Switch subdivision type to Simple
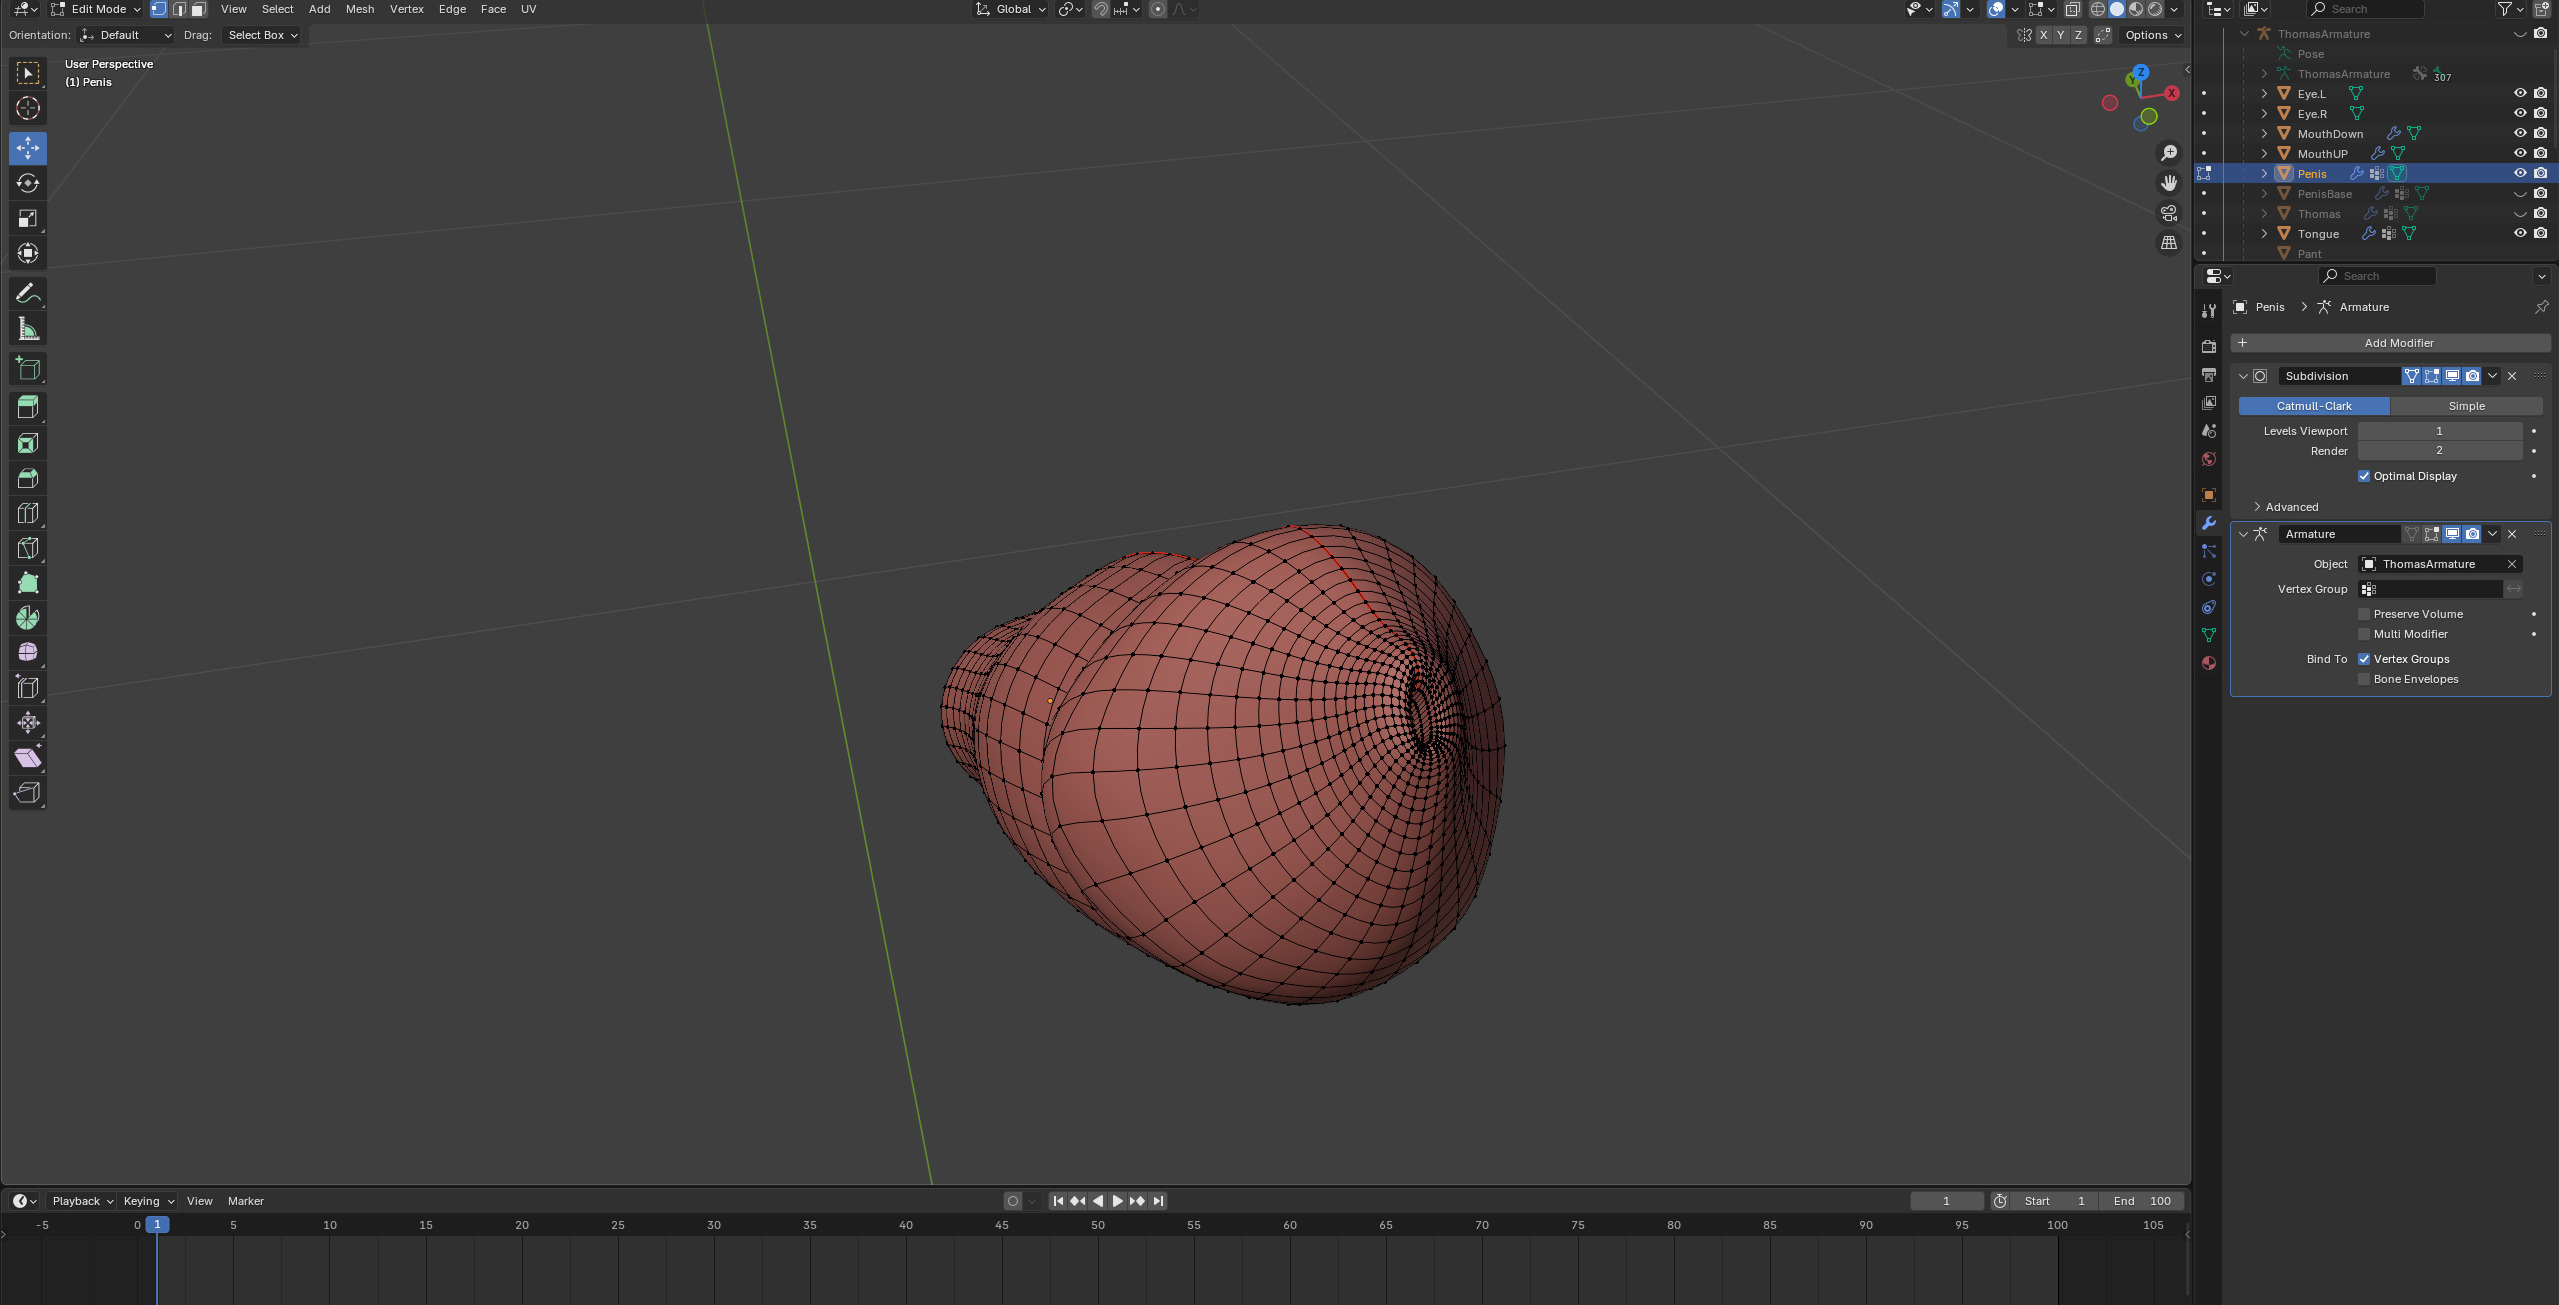 (x=2465, y=406)
